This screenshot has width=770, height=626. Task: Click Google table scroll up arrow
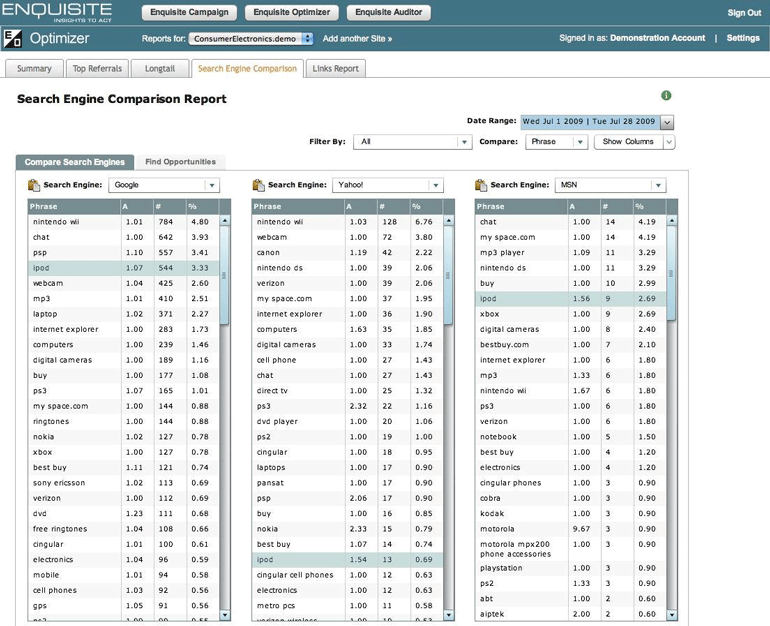coord(225,221)
